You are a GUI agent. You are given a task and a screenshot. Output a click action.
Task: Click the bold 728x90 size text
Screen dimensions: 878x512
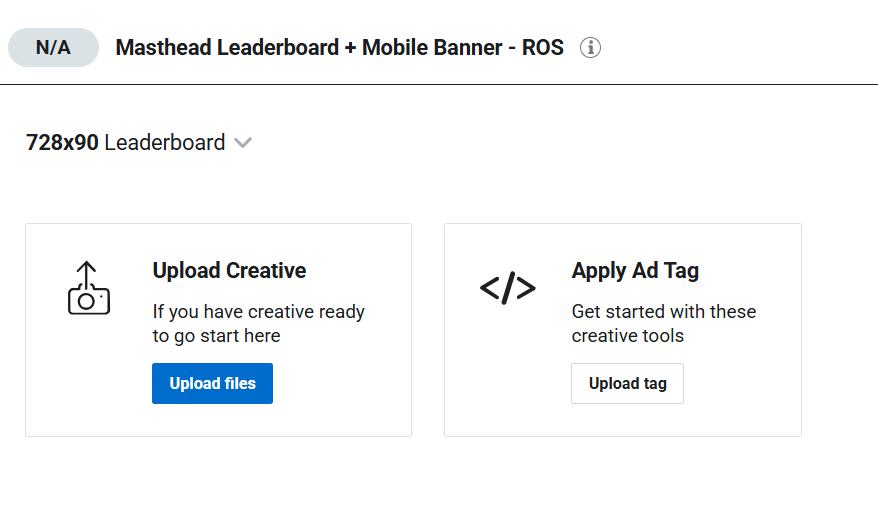[62, 143]
